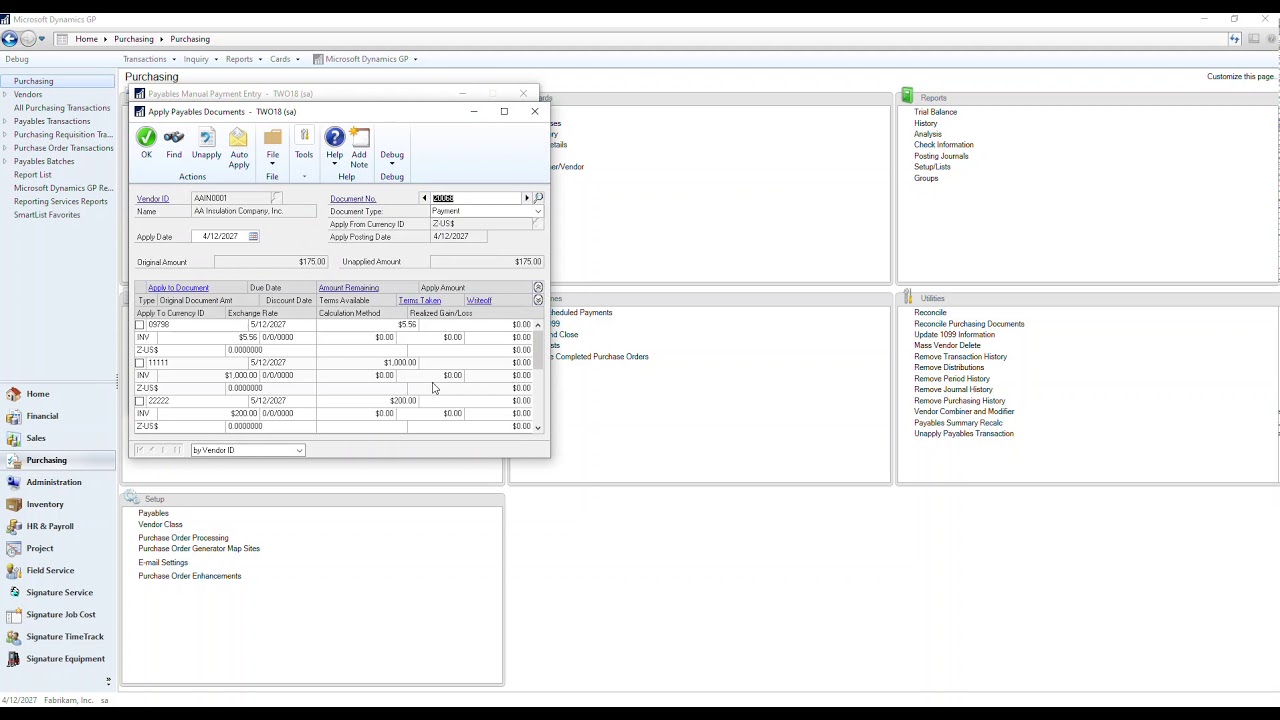The width and height of the screenshot is (1280, 720).
Task: Click the Add Note icon
Action: coord(359,137)
